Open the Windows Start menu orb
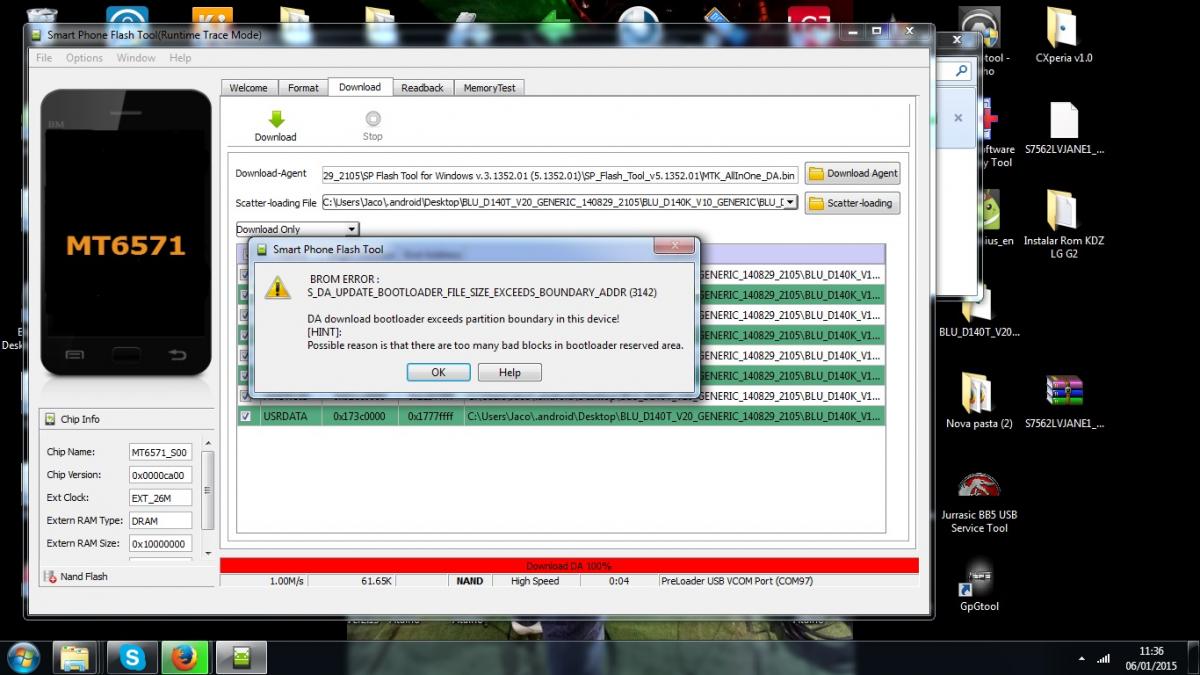The image size is (1200, 675). [23, 657]
